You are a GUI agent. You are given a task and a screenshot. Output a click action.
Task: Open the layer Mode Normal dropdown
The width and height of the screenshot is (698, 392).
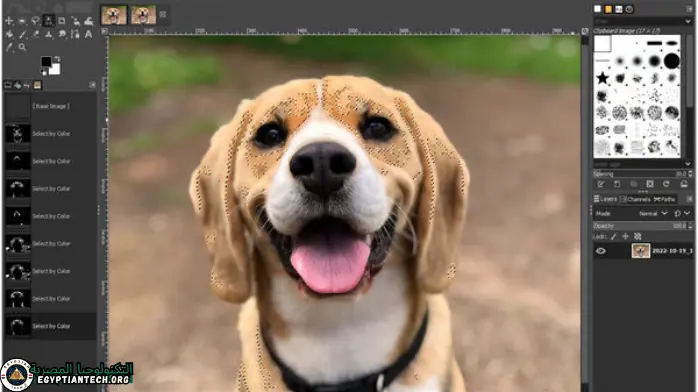(x=652, y=214)
